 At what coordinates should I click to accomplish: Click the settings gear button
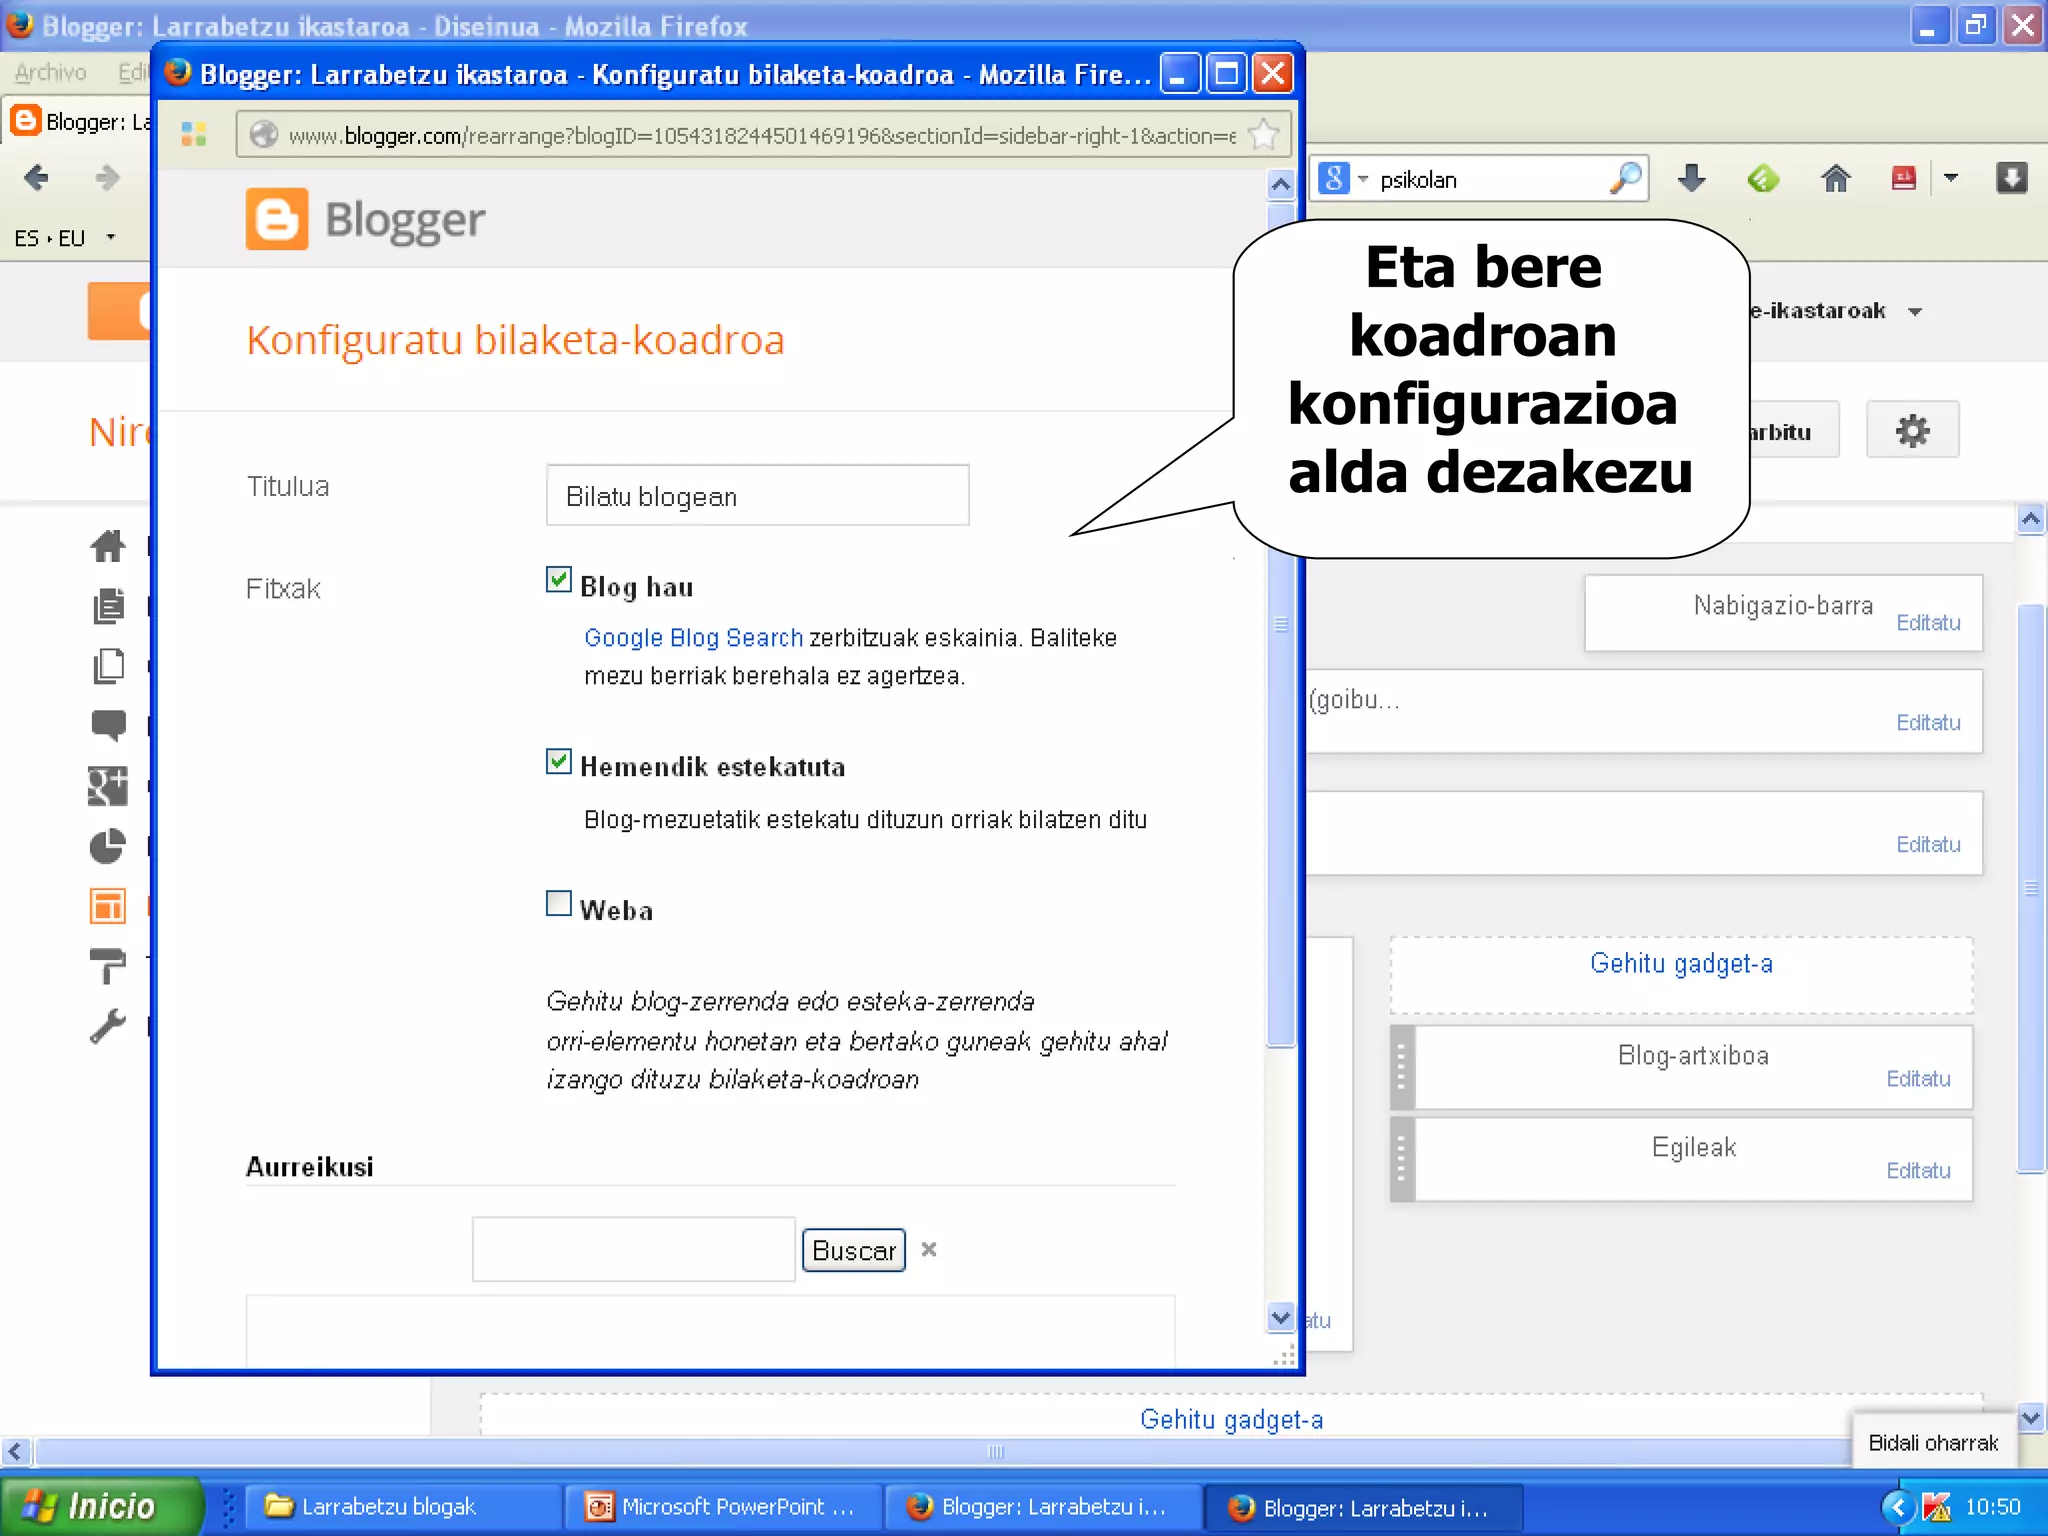point(1911,431)
